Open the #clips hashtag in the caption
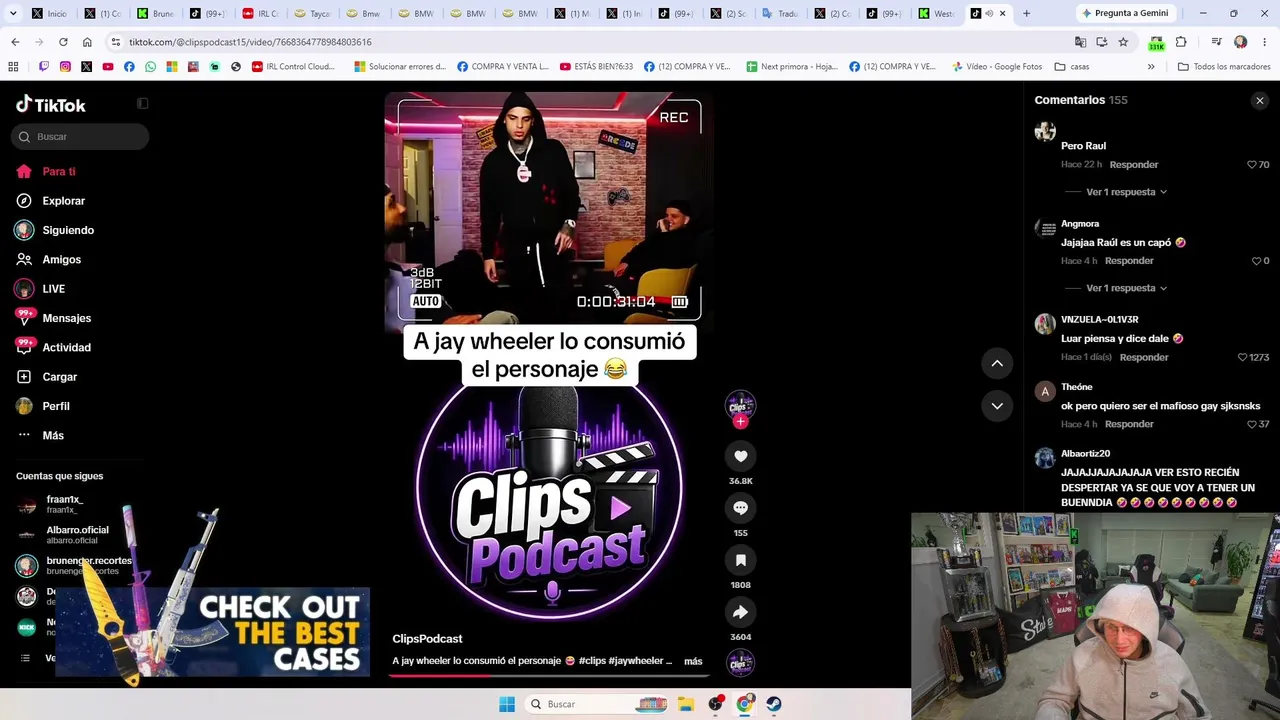The image size is (1280, 720). [x=592, y=661]
